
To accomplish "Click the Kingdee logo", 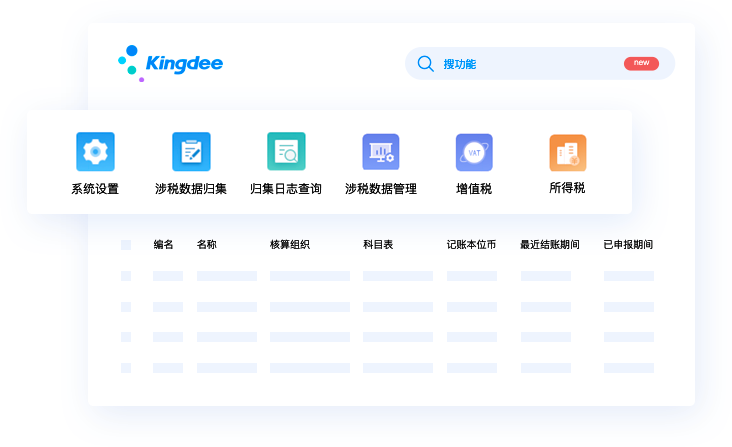I will coord(171,63).
